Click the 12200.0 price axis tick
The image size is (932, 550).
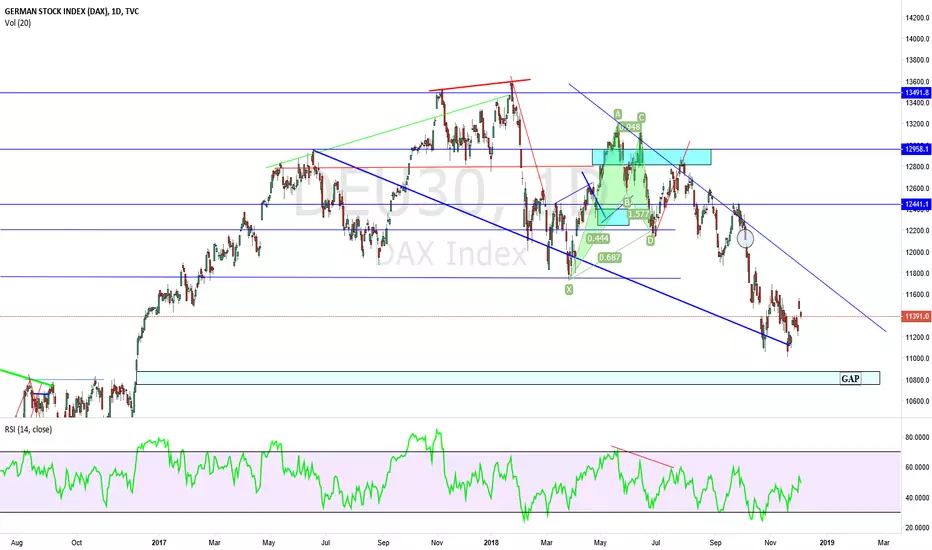(x=917, y=231)
